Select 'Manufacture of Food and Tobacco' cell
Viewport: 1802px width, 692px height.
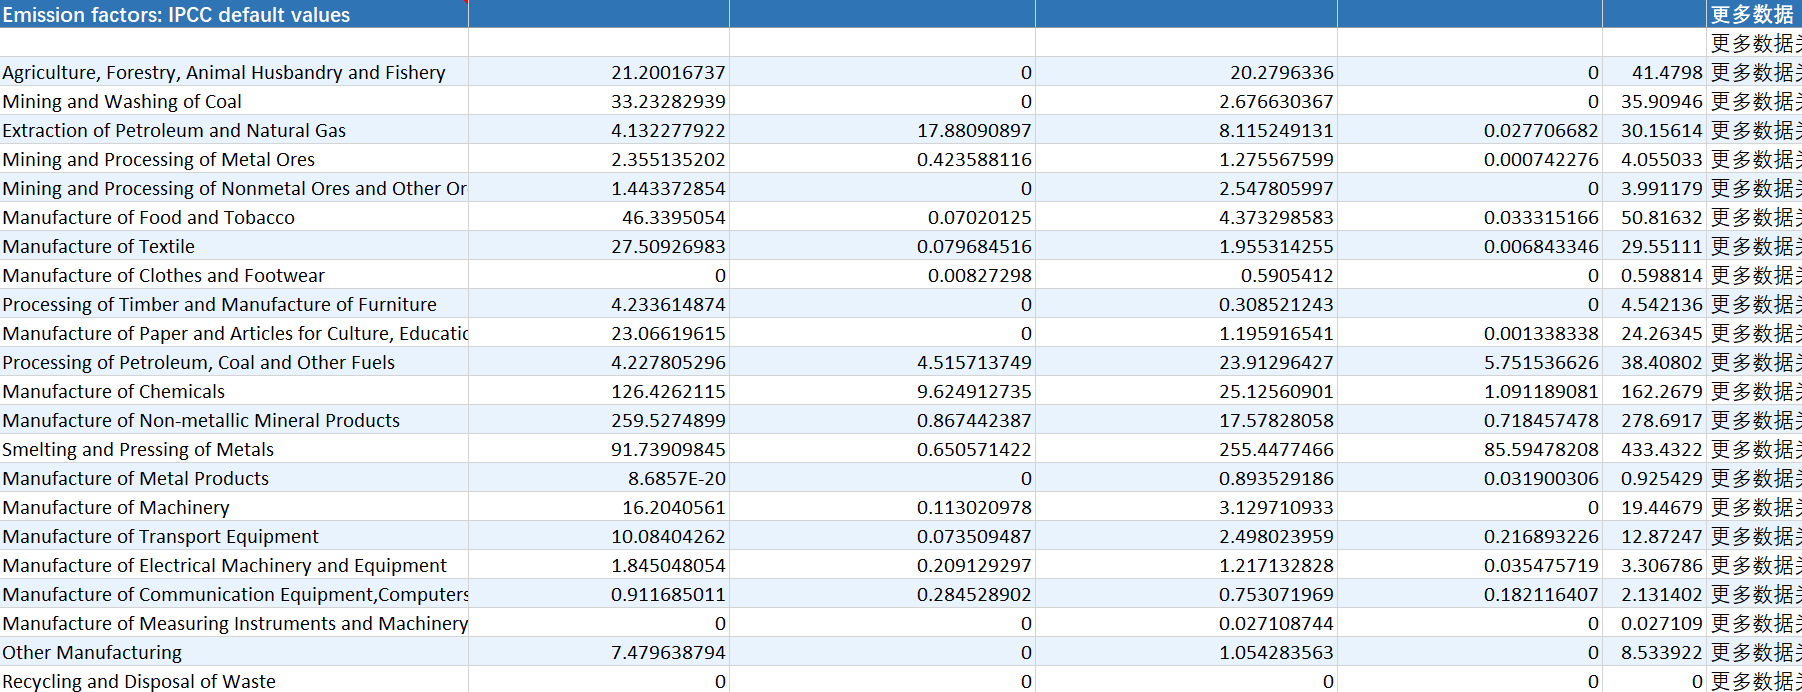pos(234,217)
